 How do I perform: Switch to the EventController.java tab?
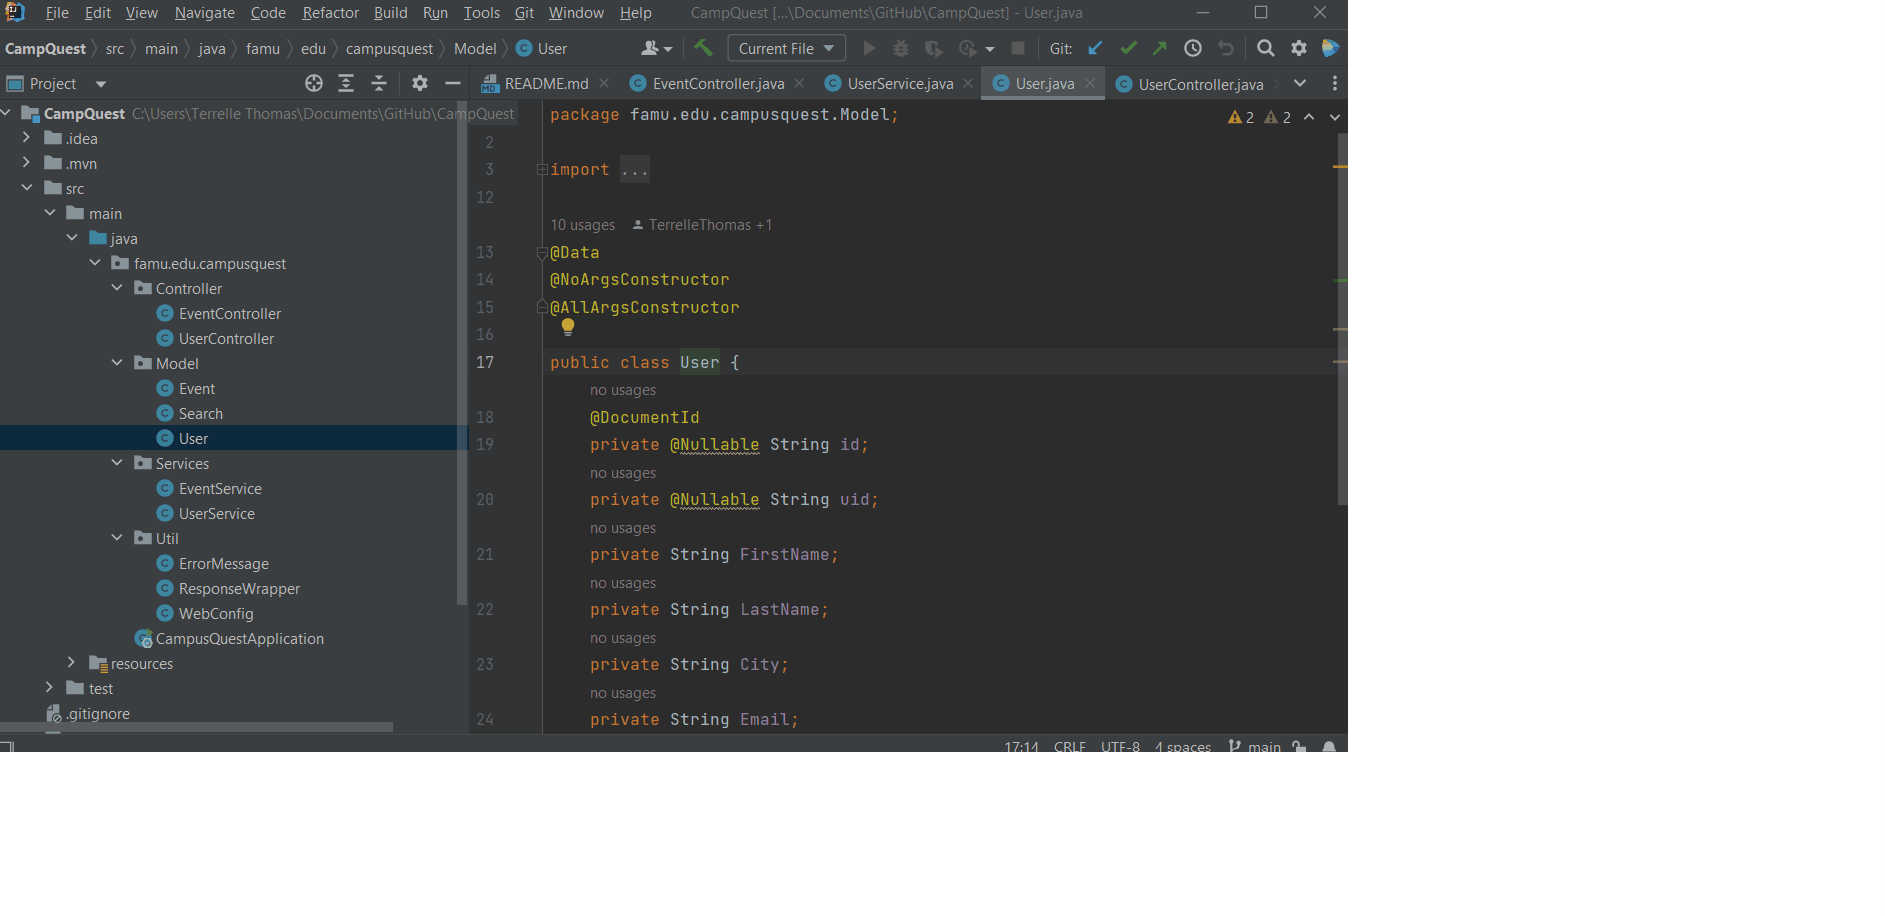tap(718, 84)
